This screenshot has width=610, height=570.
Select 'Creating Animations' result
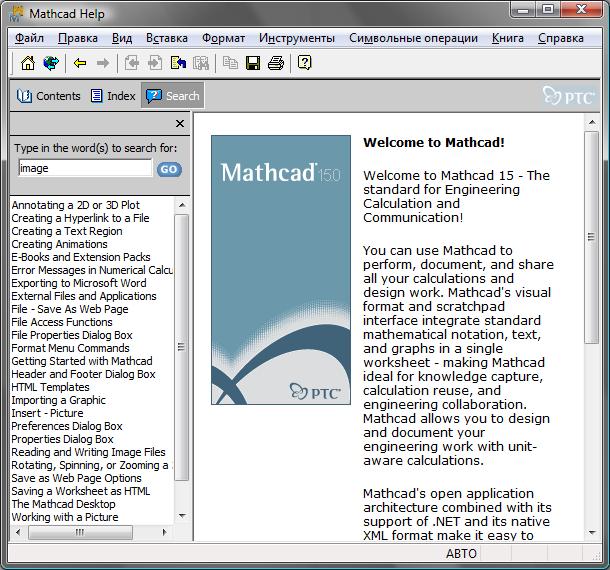[59, 244]
